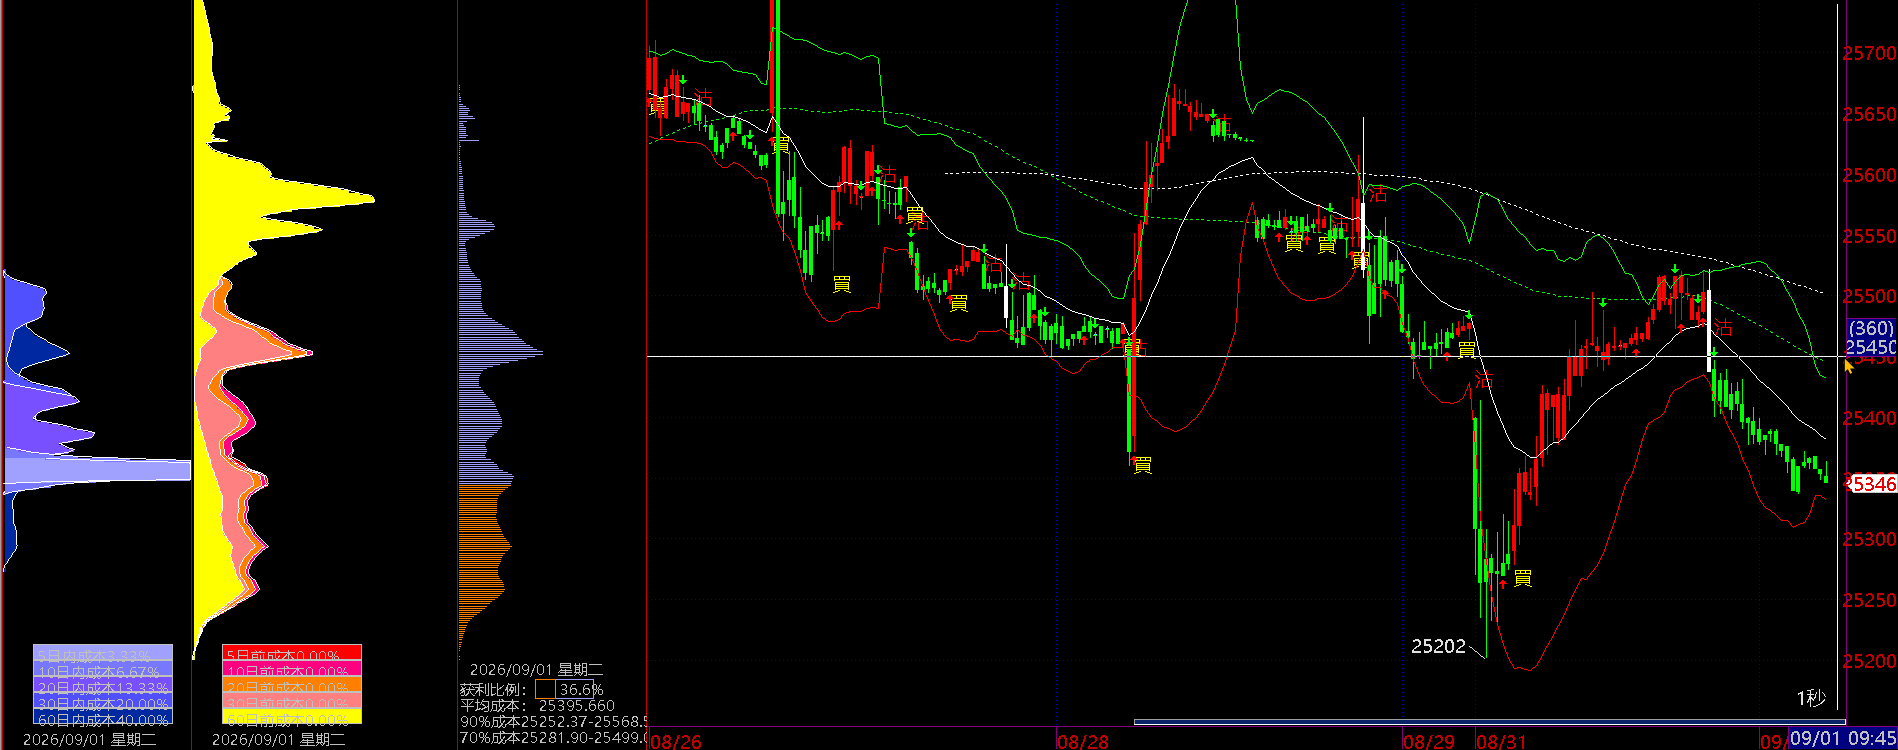The width and height of the screenshot is (1898, 750).
Task: Click the empty orange box beside 获利比例
Action: (x=545, y=689)
